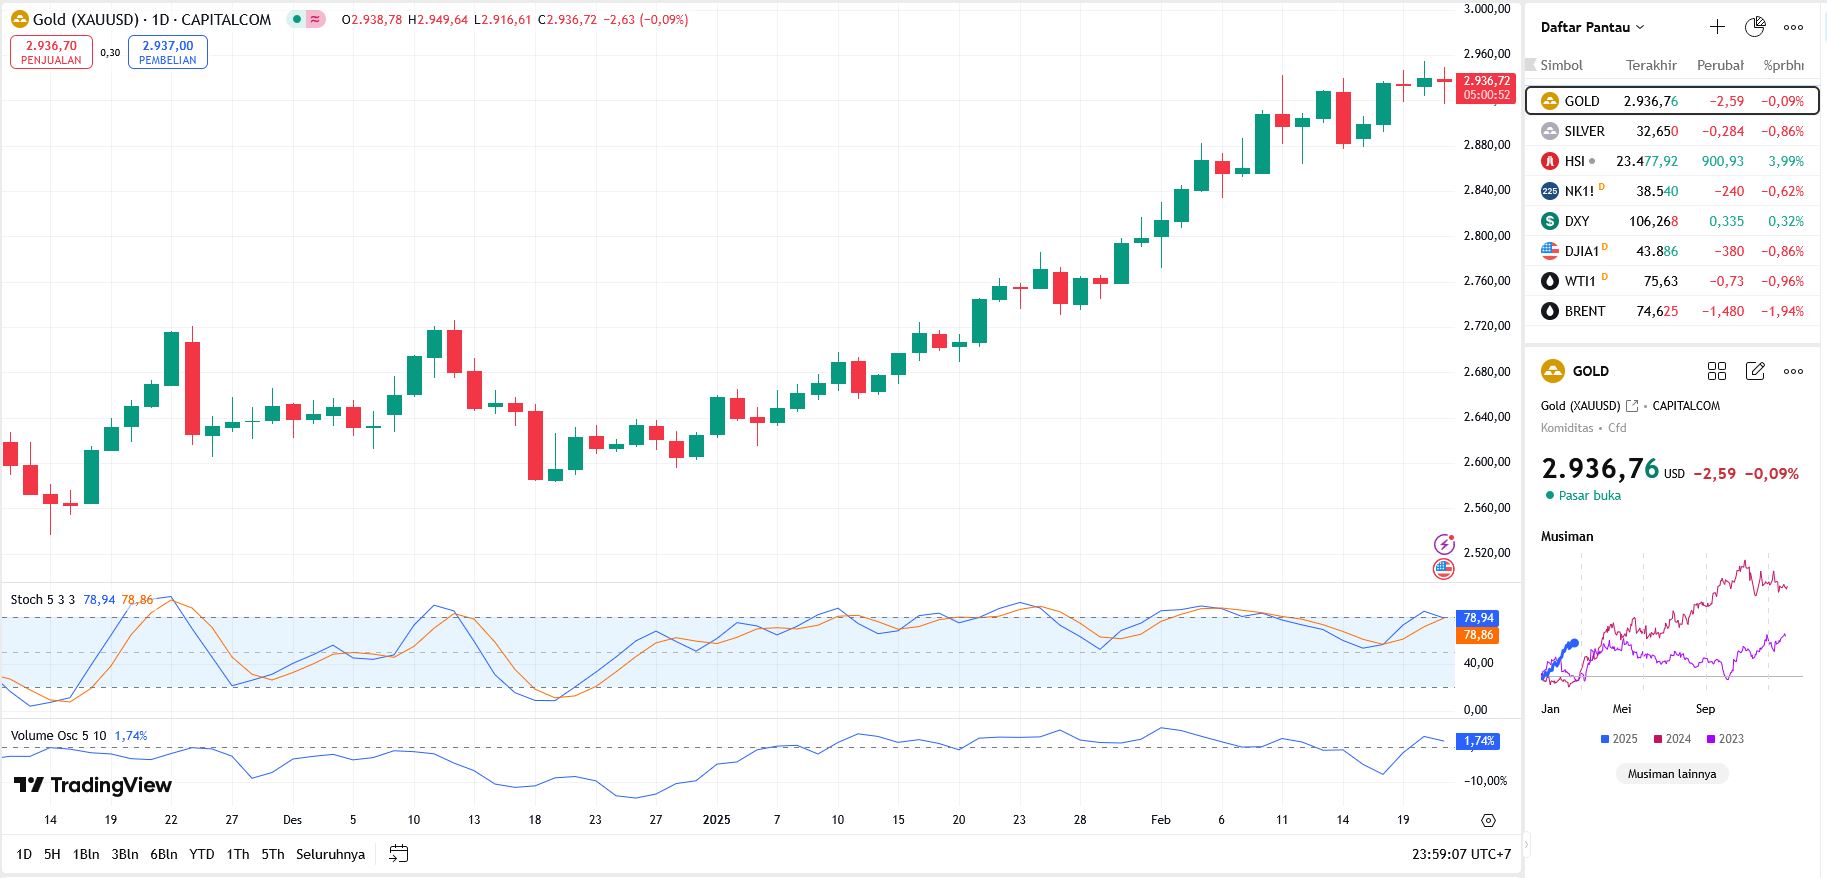The width and height of the screenshot is (1827, 878).
Task: Add a symbol to the watchlist
Action: tap(1717, 27)
